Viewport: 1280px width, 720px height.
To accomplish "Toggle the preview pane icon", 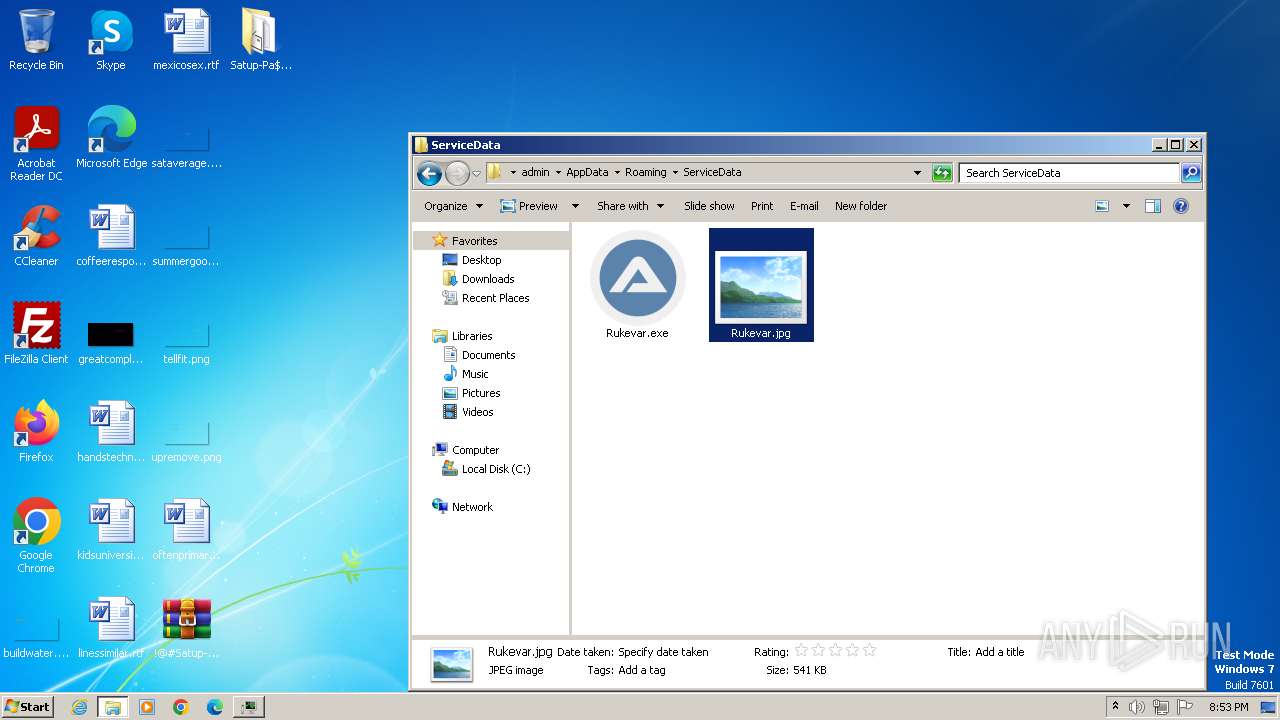I will pyautogui.click(x=1153, y=206).
